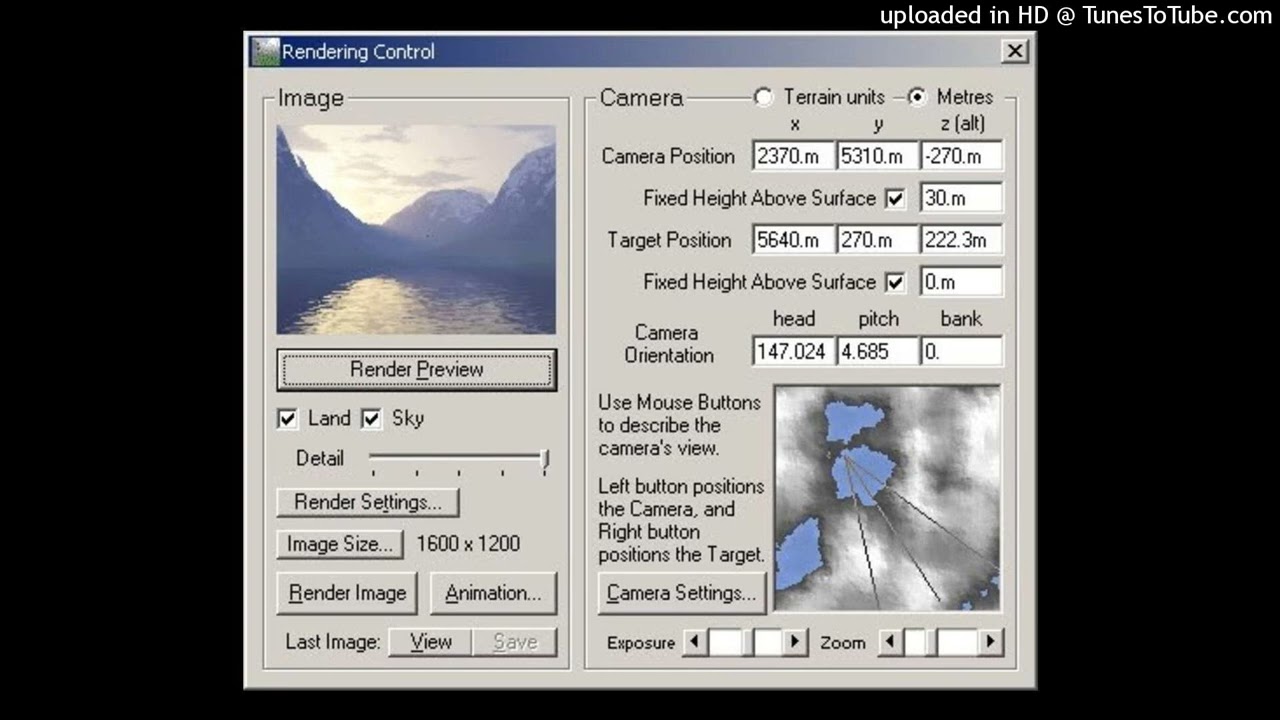Click Camera Position y field 5310.m

[877, 156]
